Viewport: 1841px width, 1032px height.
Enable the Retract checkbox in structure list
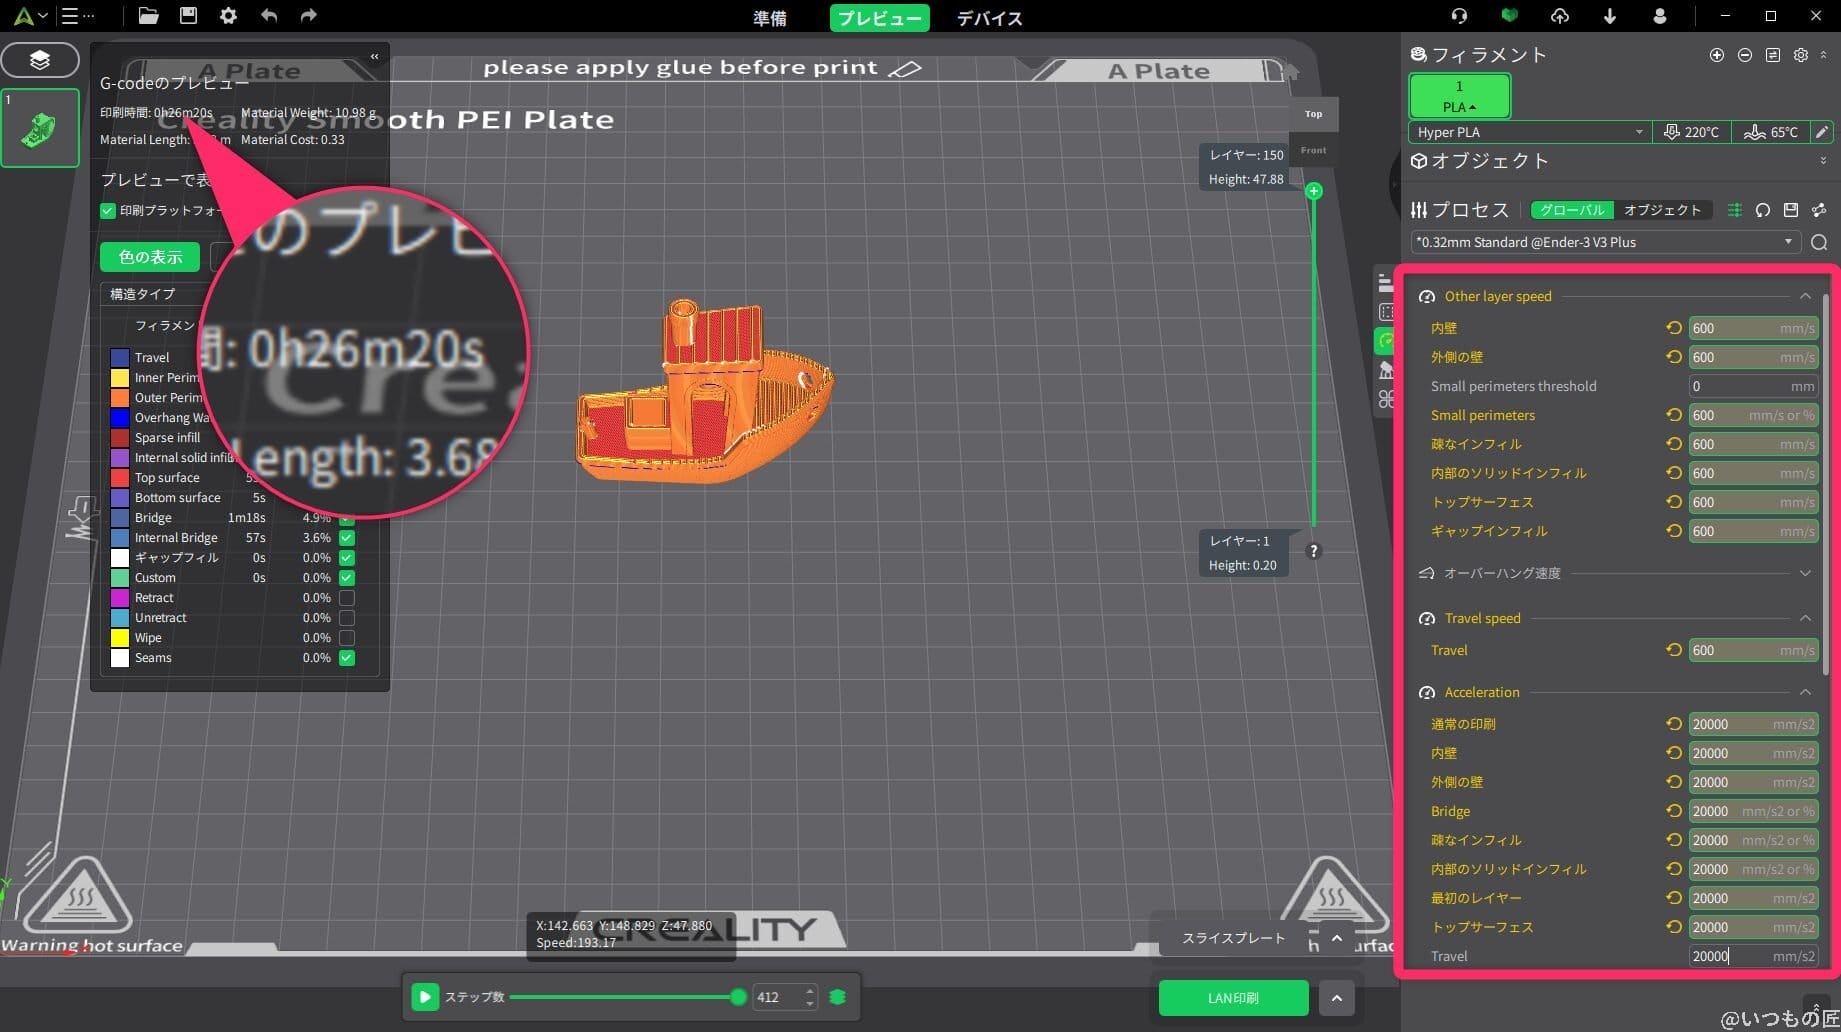[346, 597]
